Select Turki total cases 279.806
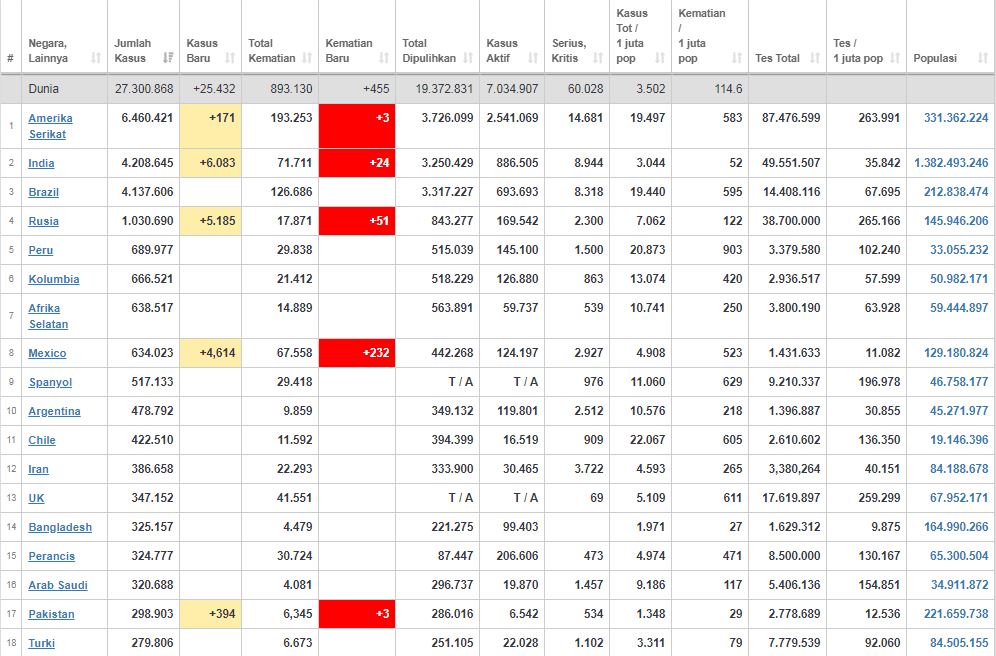Screen dimensions: 996x656 point(152,643)
